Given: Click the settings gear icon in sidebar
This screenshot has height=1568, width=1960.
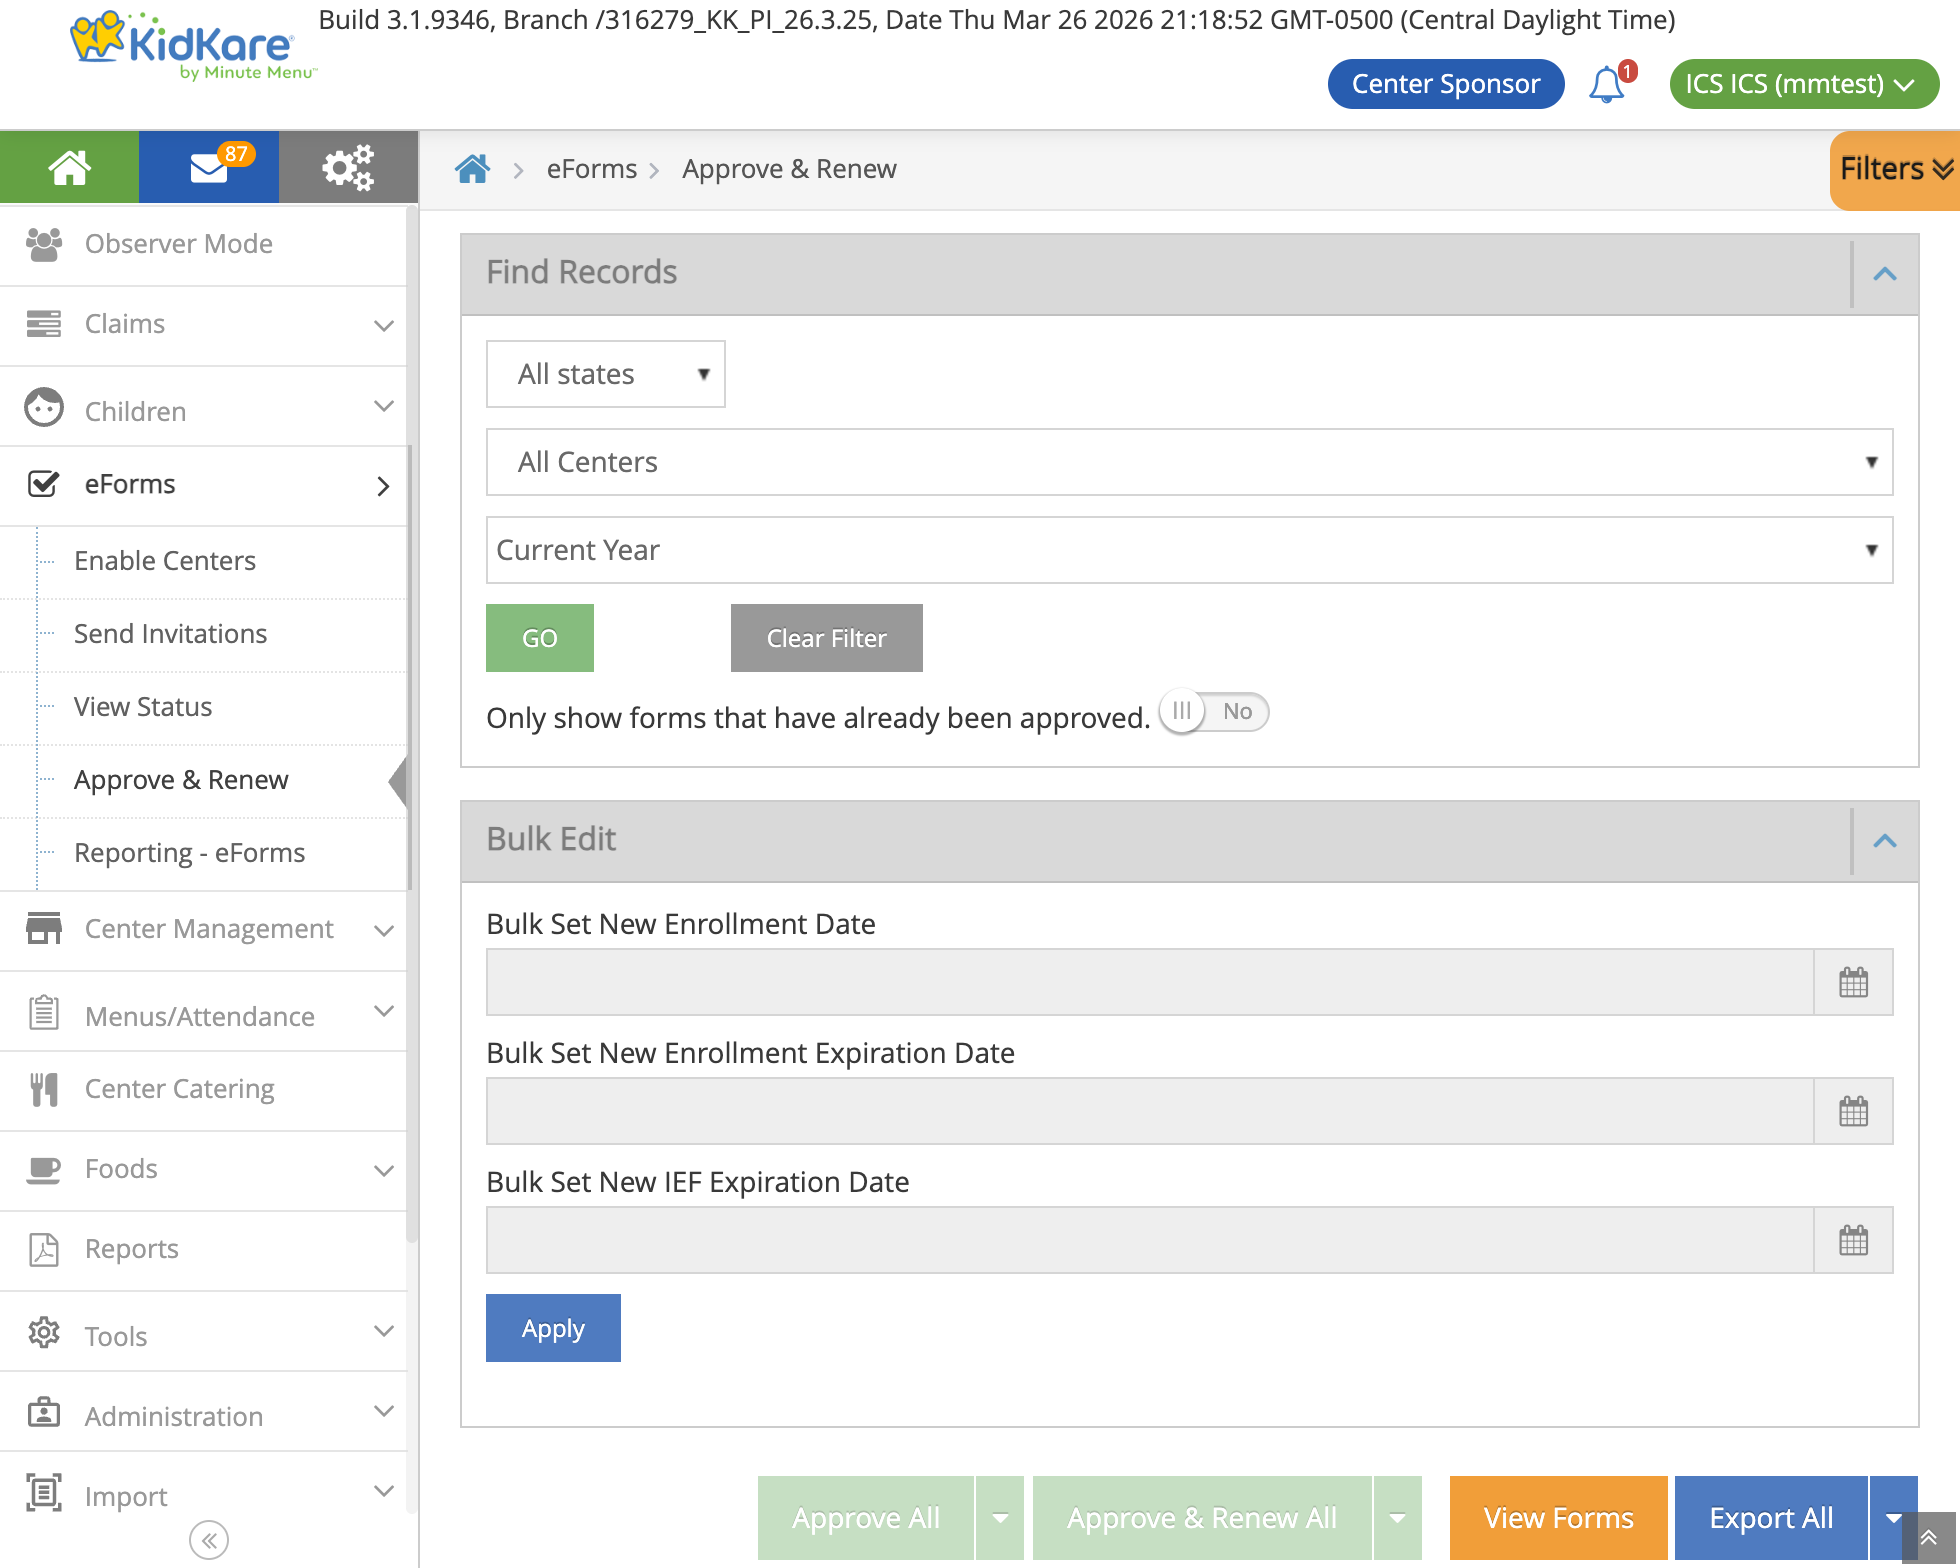Looking at the screenshot, I should 347,167.
